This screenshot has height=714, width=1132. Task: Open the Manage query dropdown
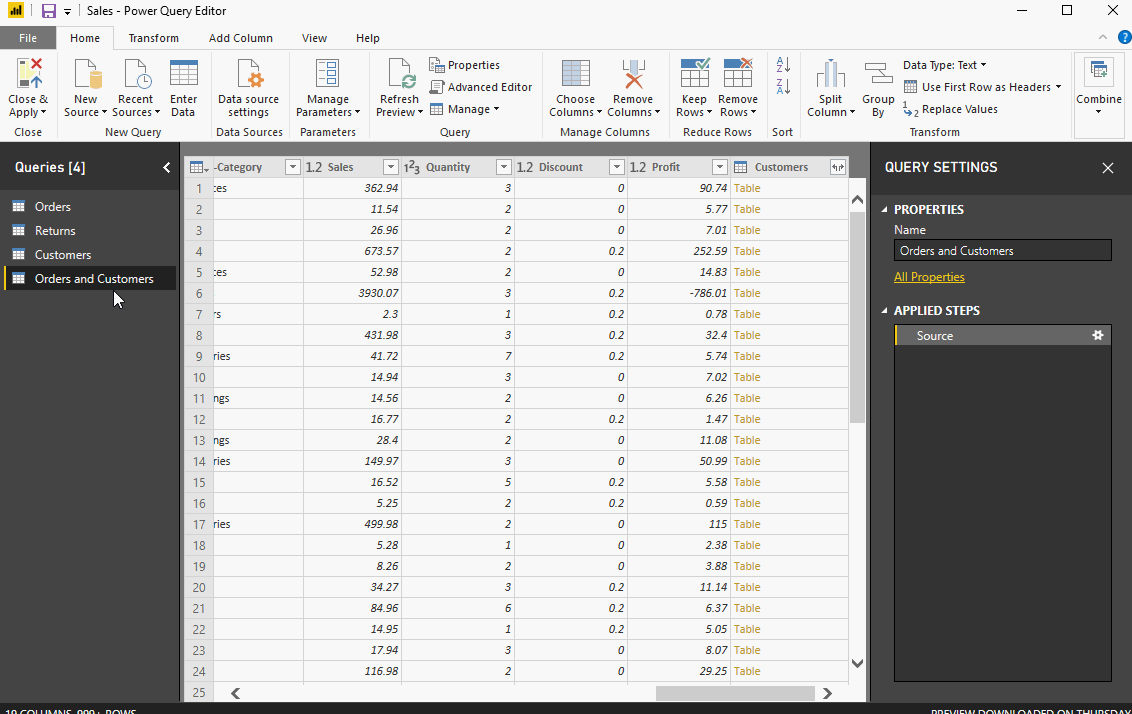464,110
